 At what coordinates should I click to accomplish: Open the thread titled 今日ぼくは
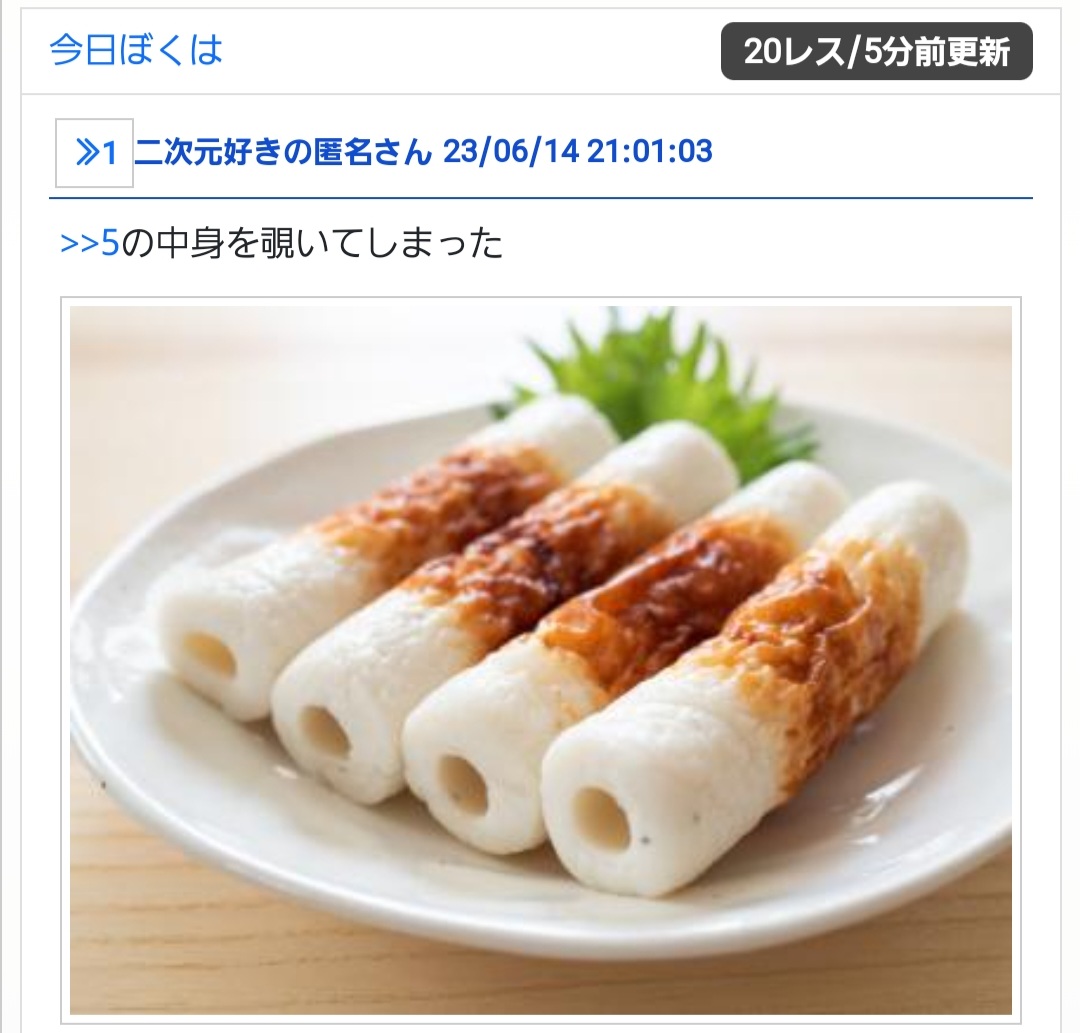coord(136,50)
